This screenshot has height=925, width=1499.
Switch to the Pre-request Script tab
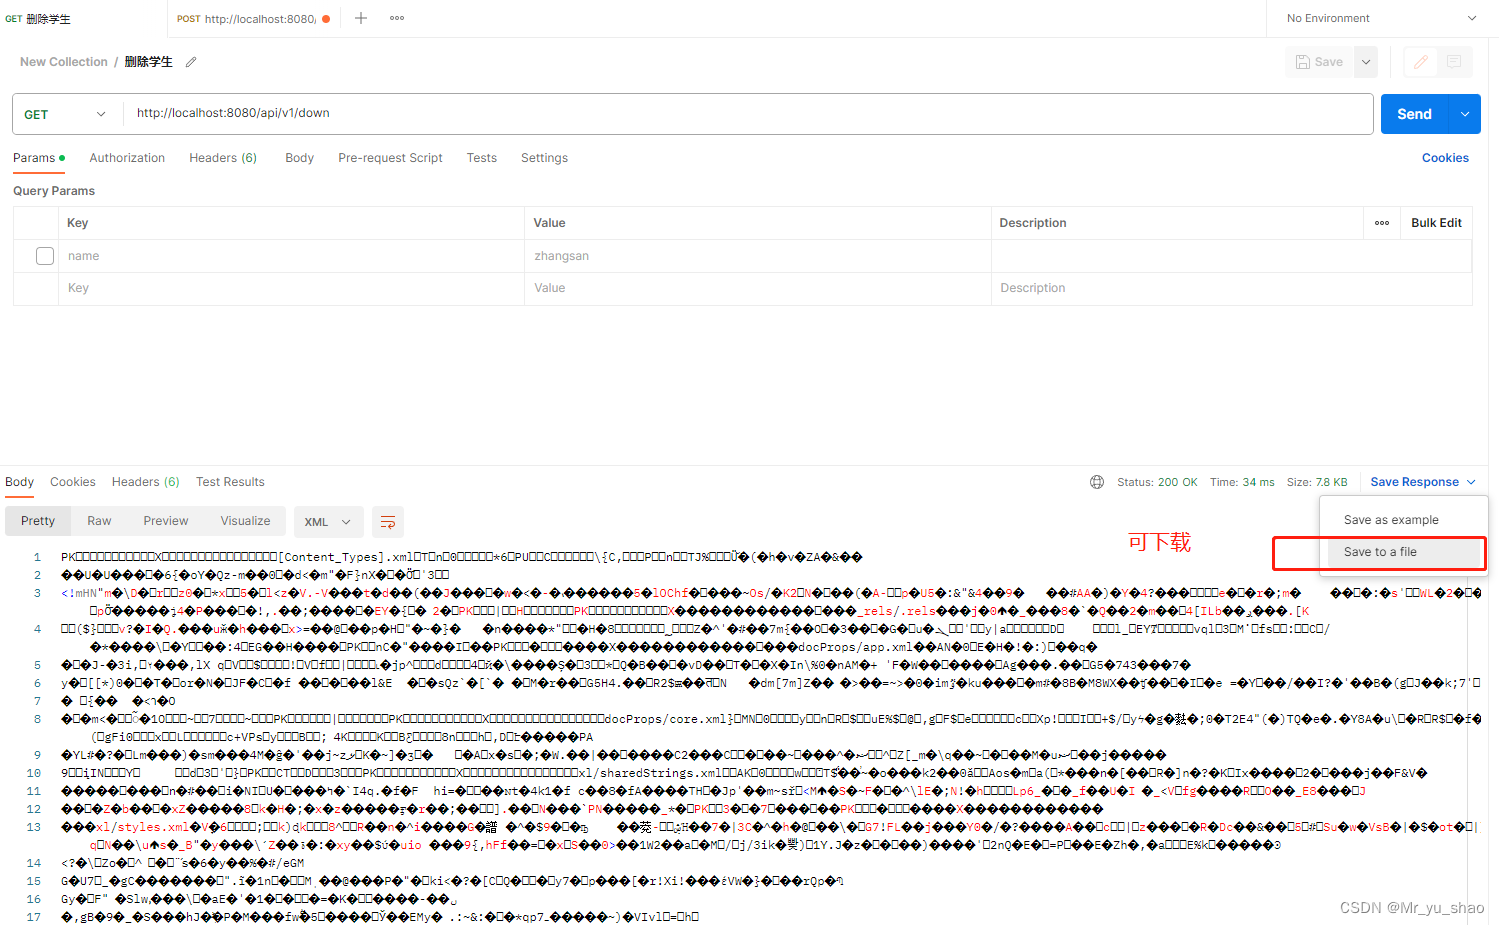pyautogui.click(x=390, y=157)
